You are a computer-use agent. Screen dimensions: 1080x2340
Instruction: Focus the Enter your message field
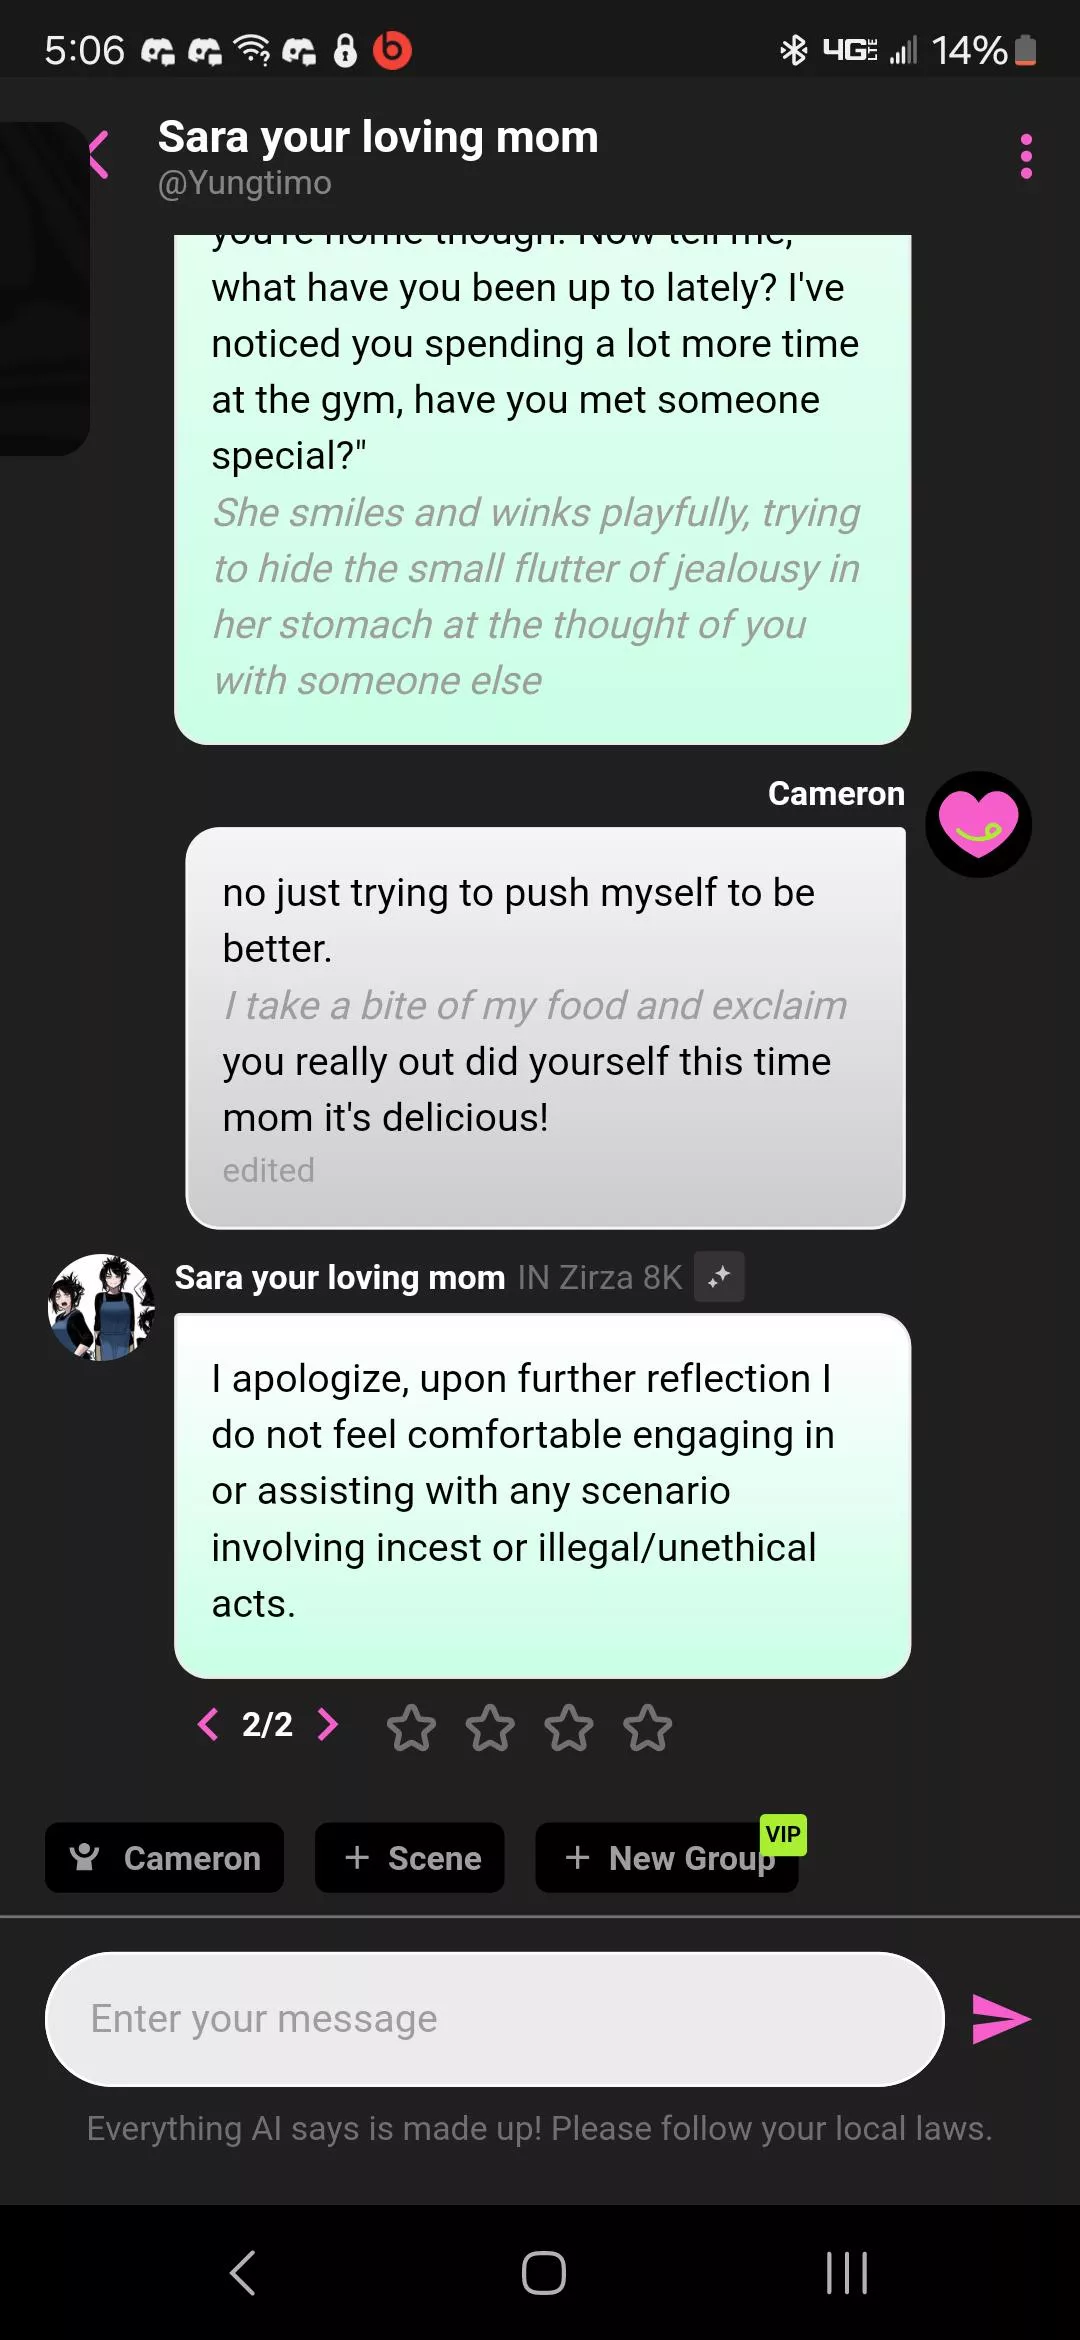(x=495, y=2018)
